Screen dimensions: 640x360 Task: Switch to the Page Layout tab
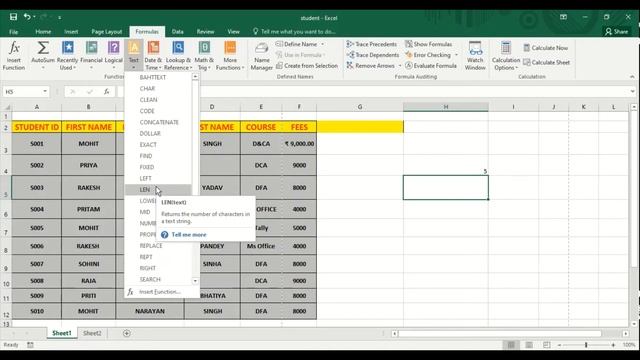click(x=107, y=31)
